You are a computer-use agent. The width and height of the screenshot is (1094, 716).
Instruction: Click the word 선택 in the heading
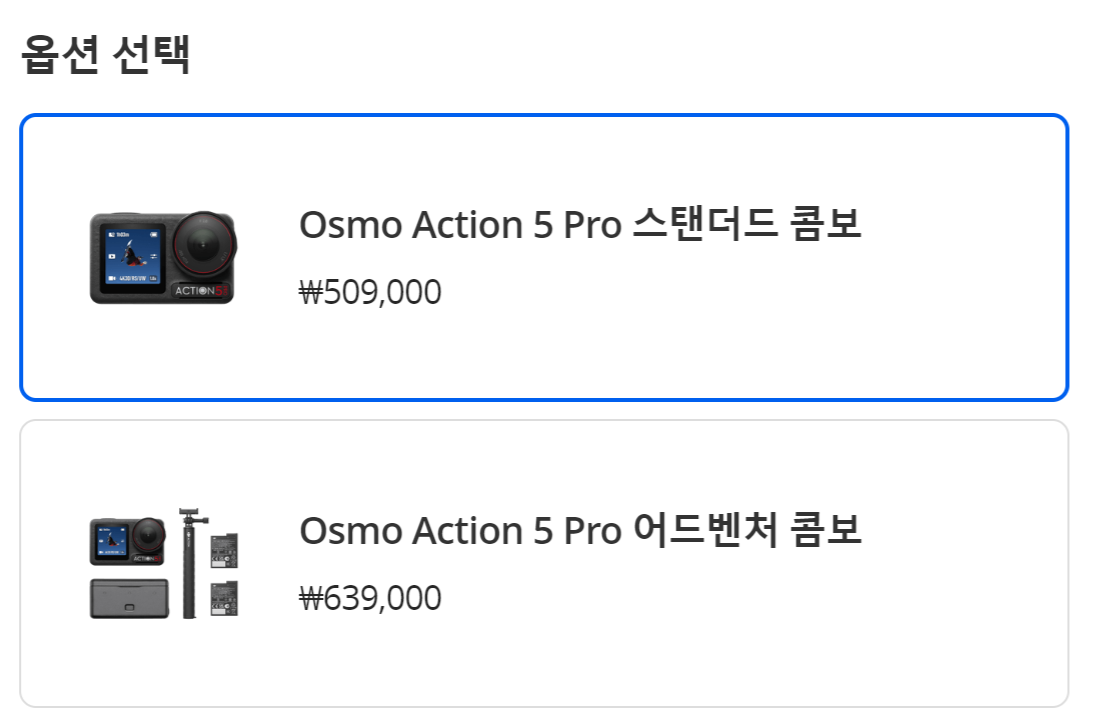[x=150, y=54]
